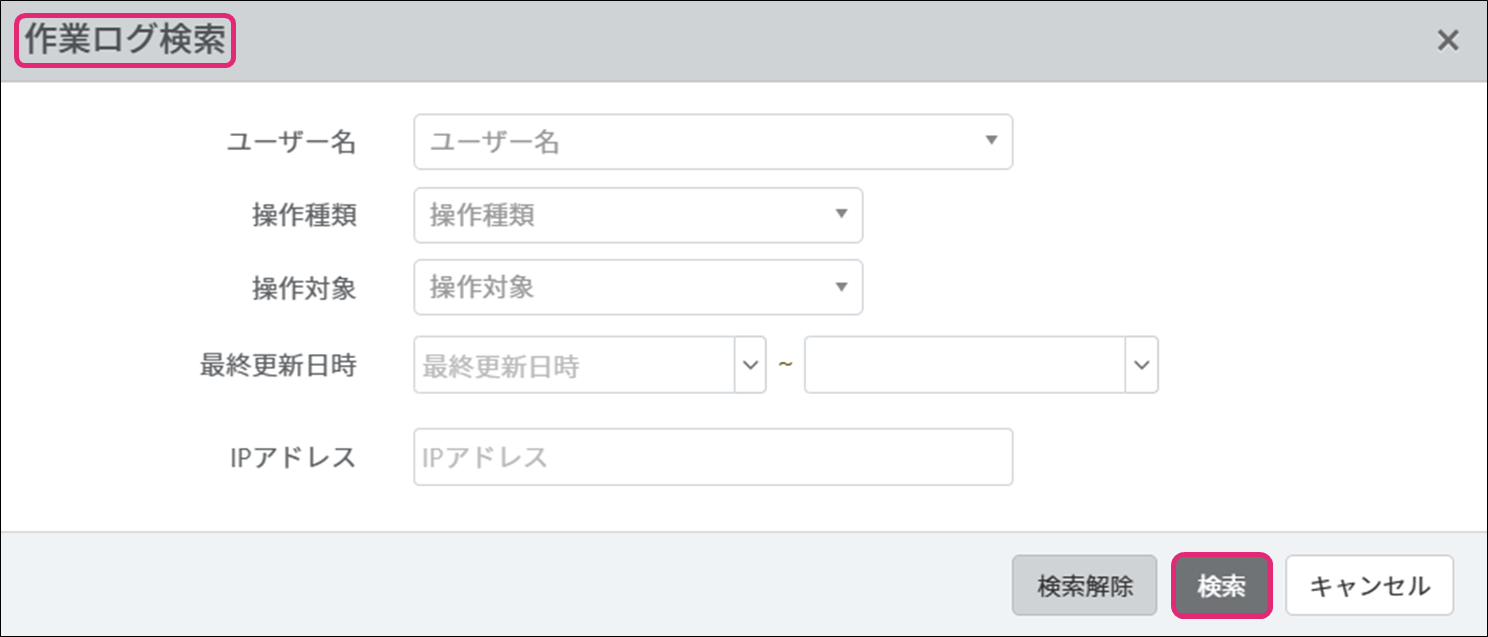Click the 作業ログ検索 dialog title

tap(125, 41)
